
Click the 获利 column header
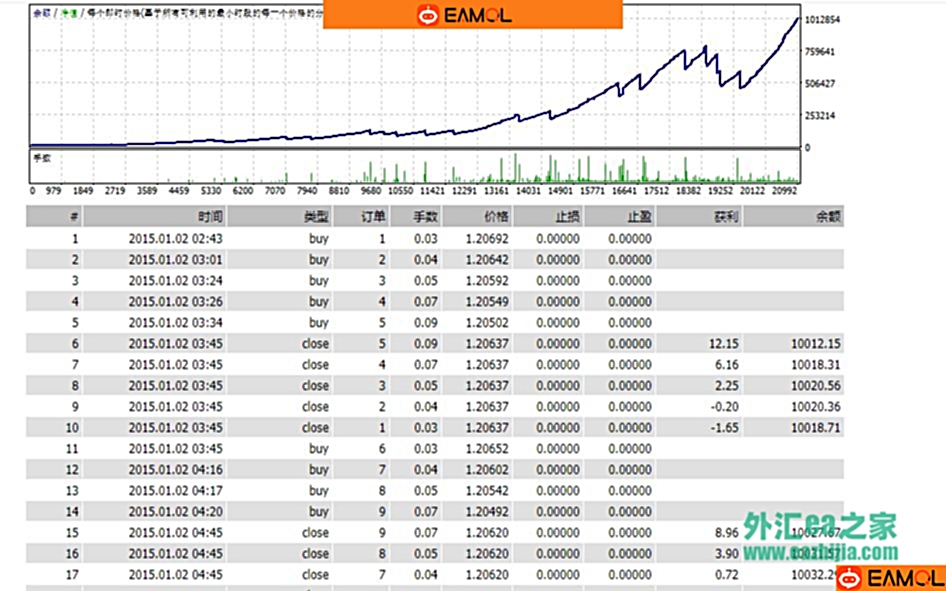(726, 216)
